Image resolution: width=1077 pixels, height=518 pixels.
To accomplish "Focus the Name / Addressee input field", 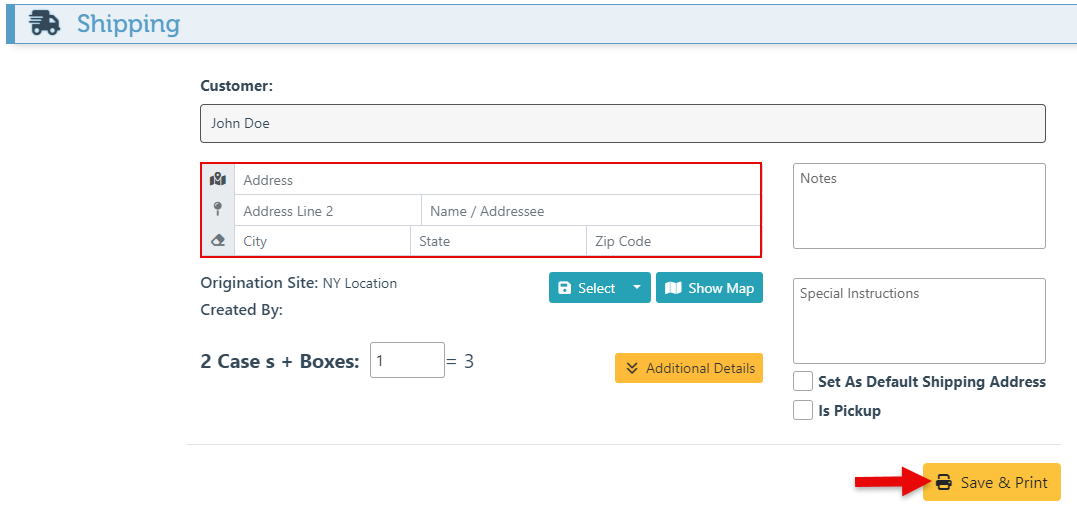I will pyautogui.click(x=590, y=211).
